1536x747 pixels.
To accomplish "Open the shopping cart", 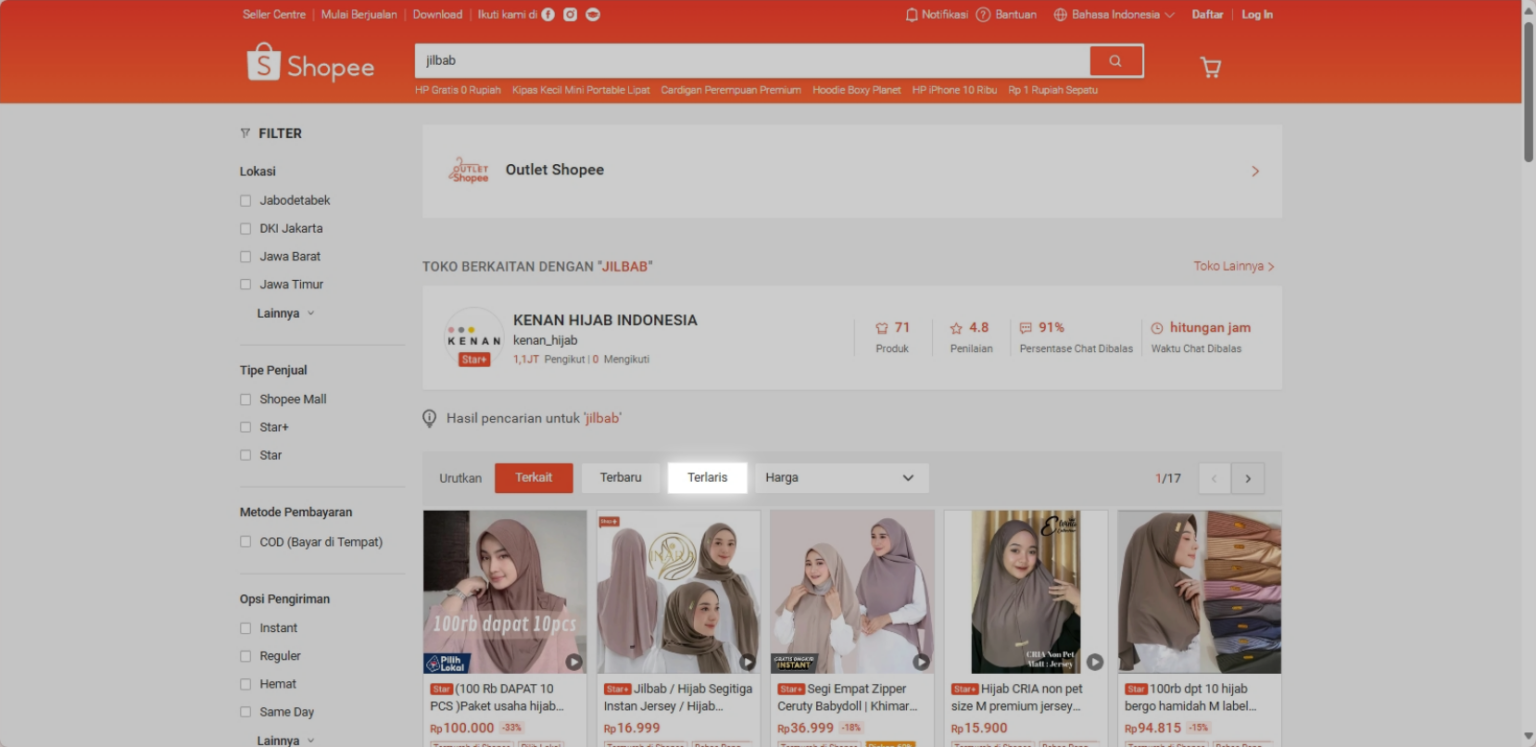I will (x=1210, y=66).
